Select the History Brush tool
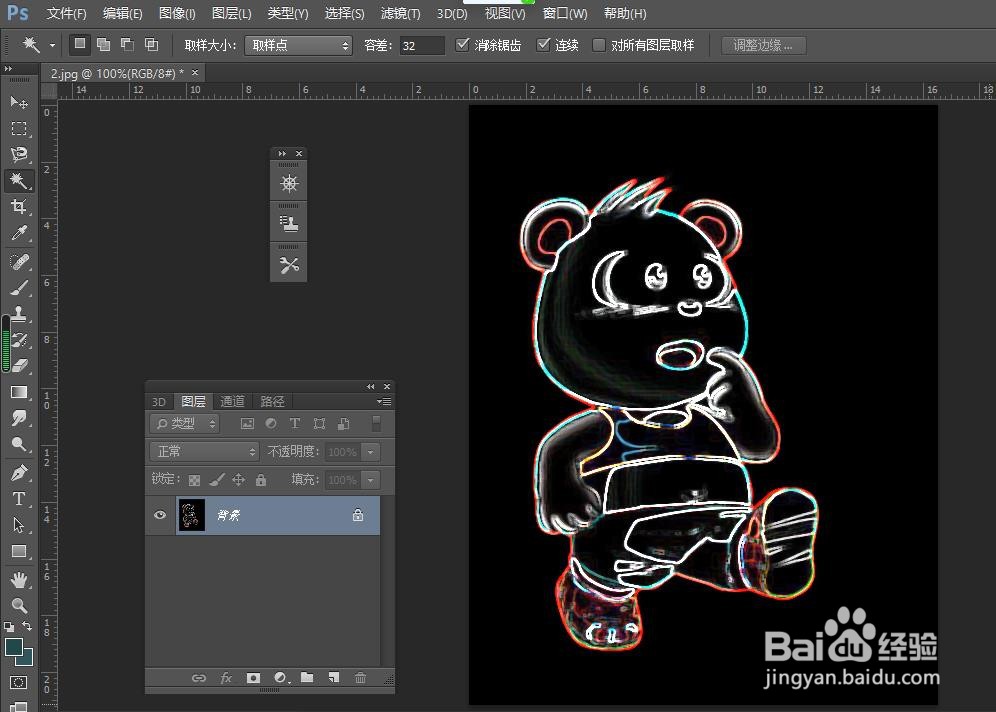This screenshot has width=996, height=712. click(18, 340)
